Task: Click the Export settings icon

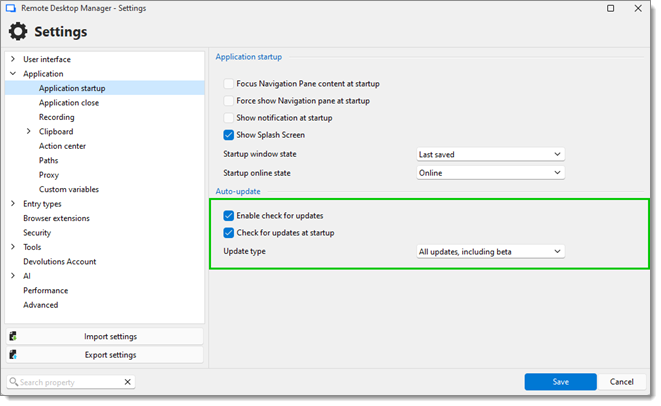Action: pos(13,355)
